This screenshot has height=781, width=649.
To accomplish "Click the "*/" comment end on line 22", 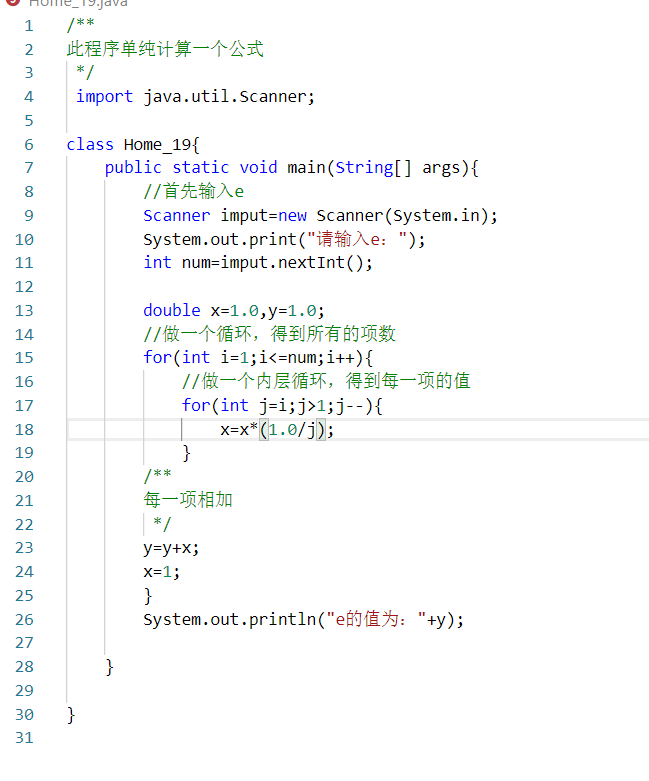I will click(162, 524).
